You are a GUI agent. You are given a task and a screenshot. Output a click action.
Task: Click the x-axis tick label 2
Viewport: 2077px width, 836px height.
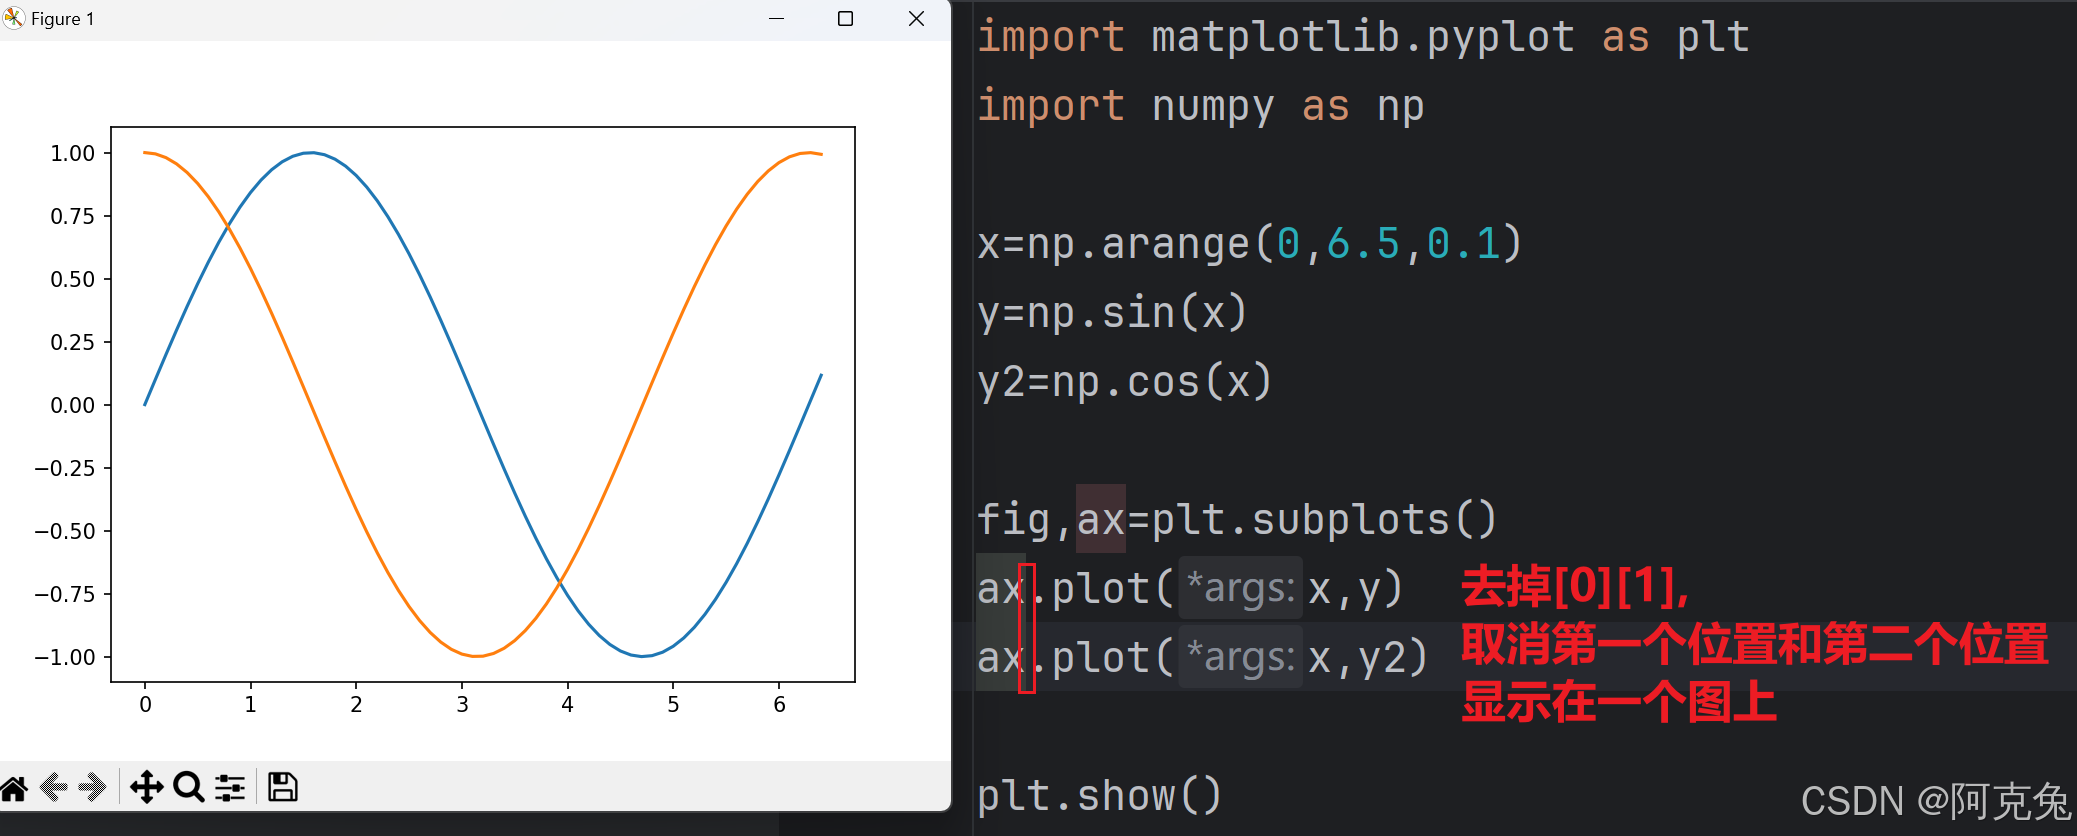(356, 704)
